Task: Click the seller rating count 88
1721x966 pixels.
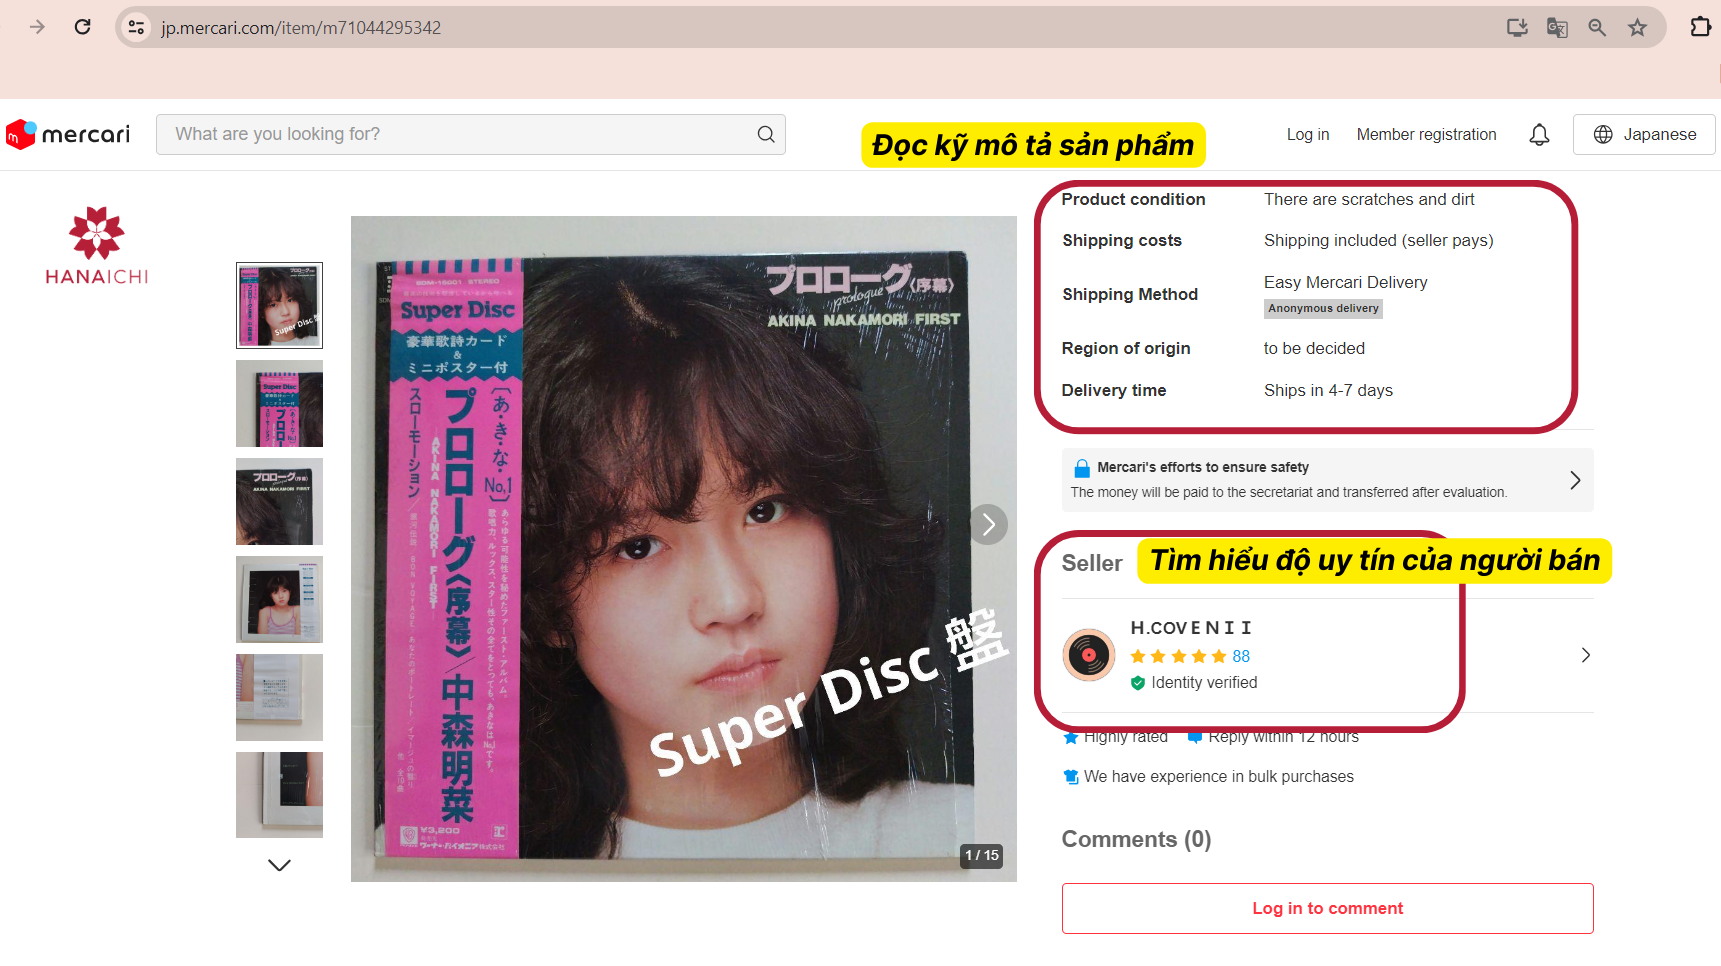Action: coord(1241,656)
